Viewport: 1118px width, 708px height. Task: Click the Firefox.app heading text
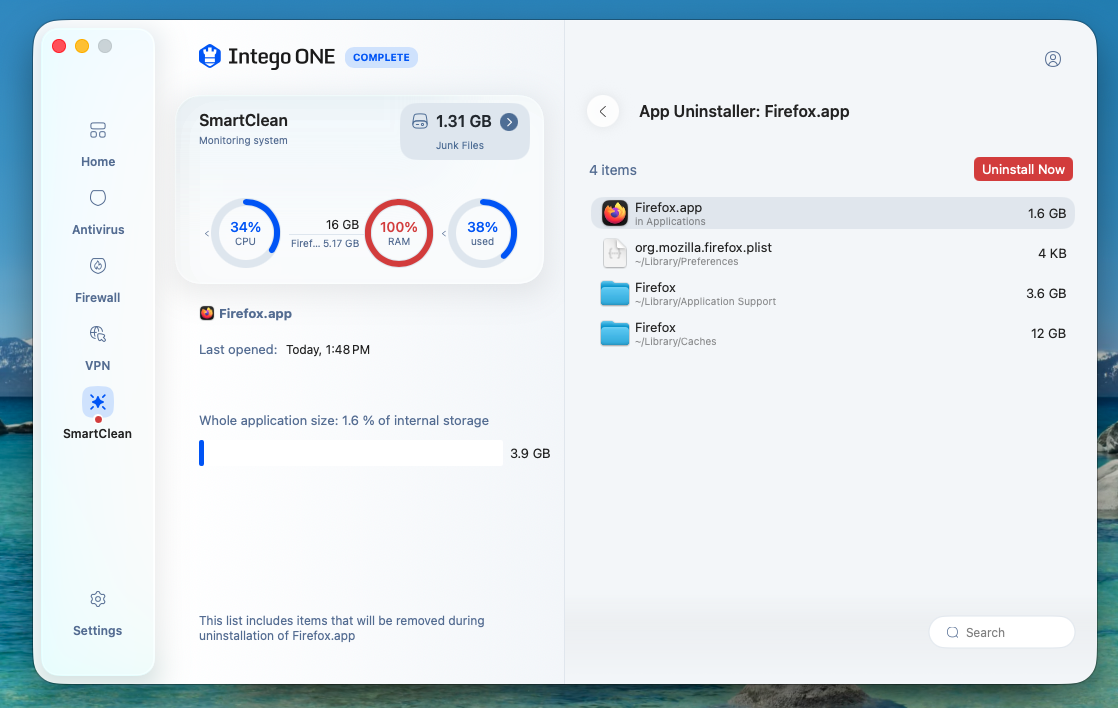coord(255,313)
